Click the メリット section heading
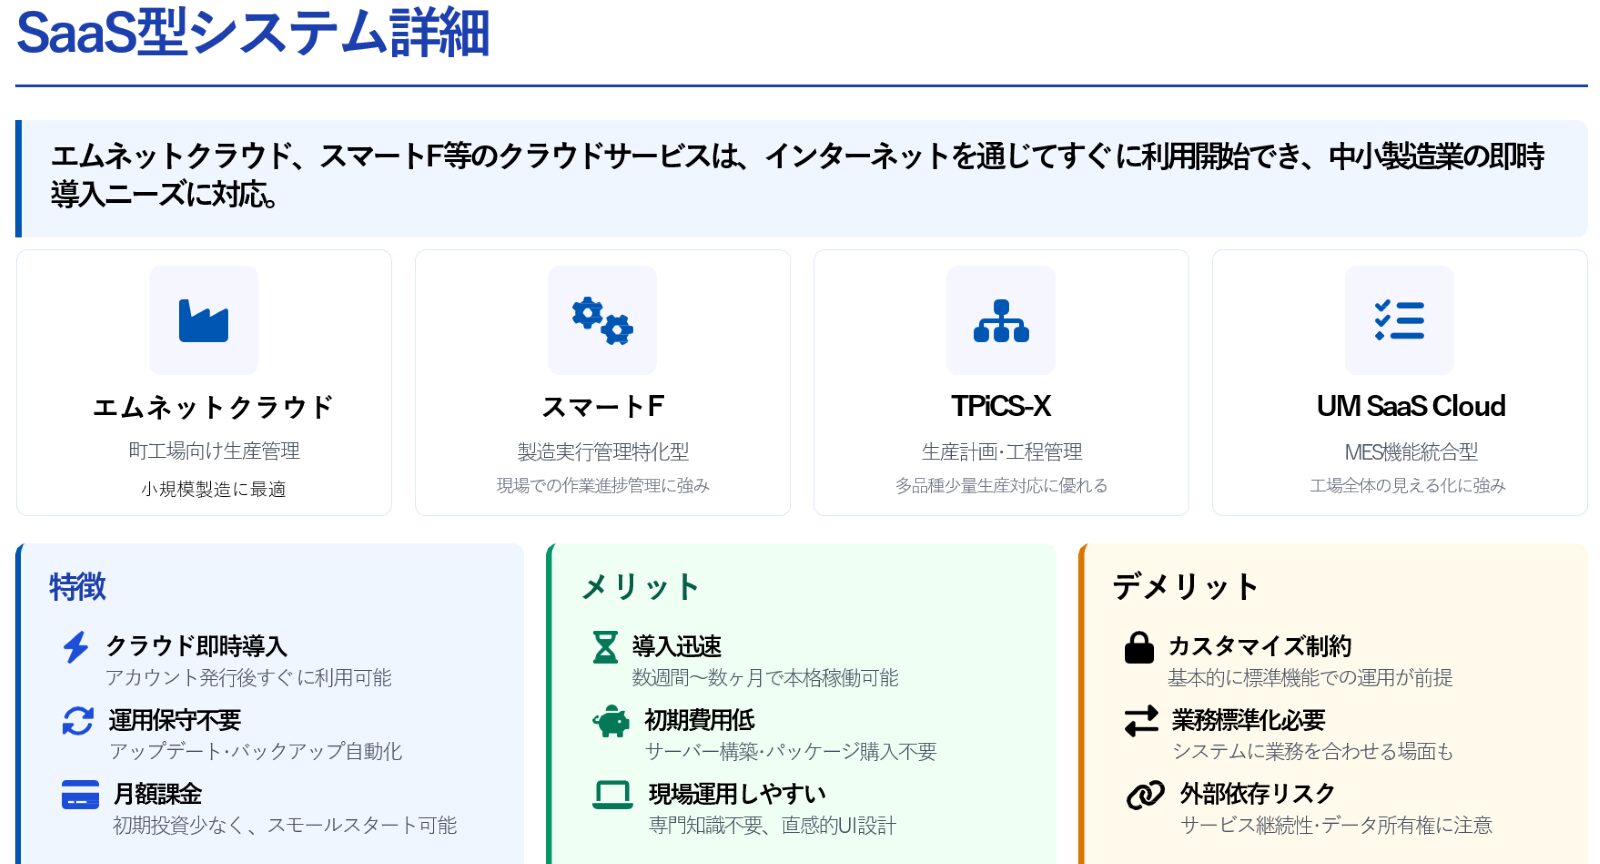Screen dimensions: 1600x864 click(640, 586)
